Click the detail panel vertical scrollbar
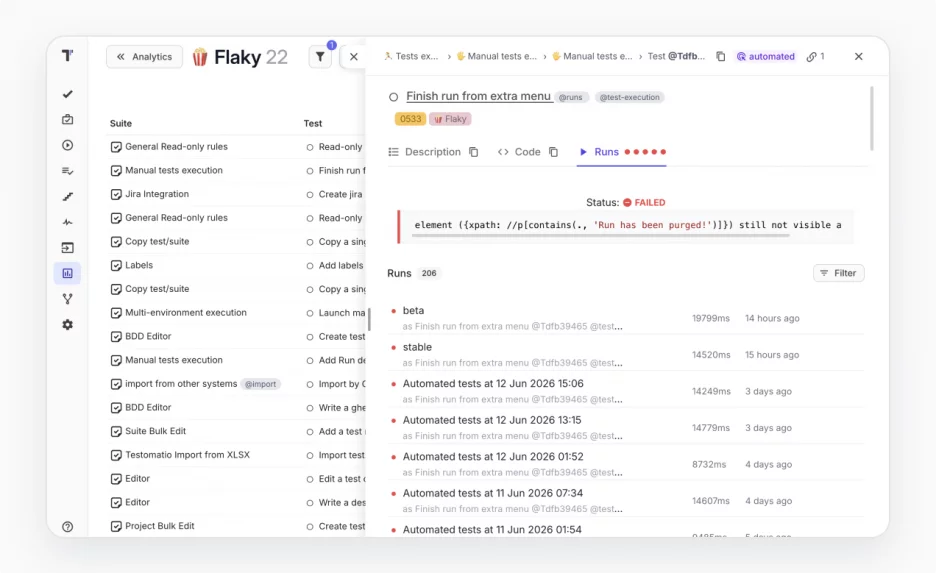936x573 pixels. click(872, 118)
